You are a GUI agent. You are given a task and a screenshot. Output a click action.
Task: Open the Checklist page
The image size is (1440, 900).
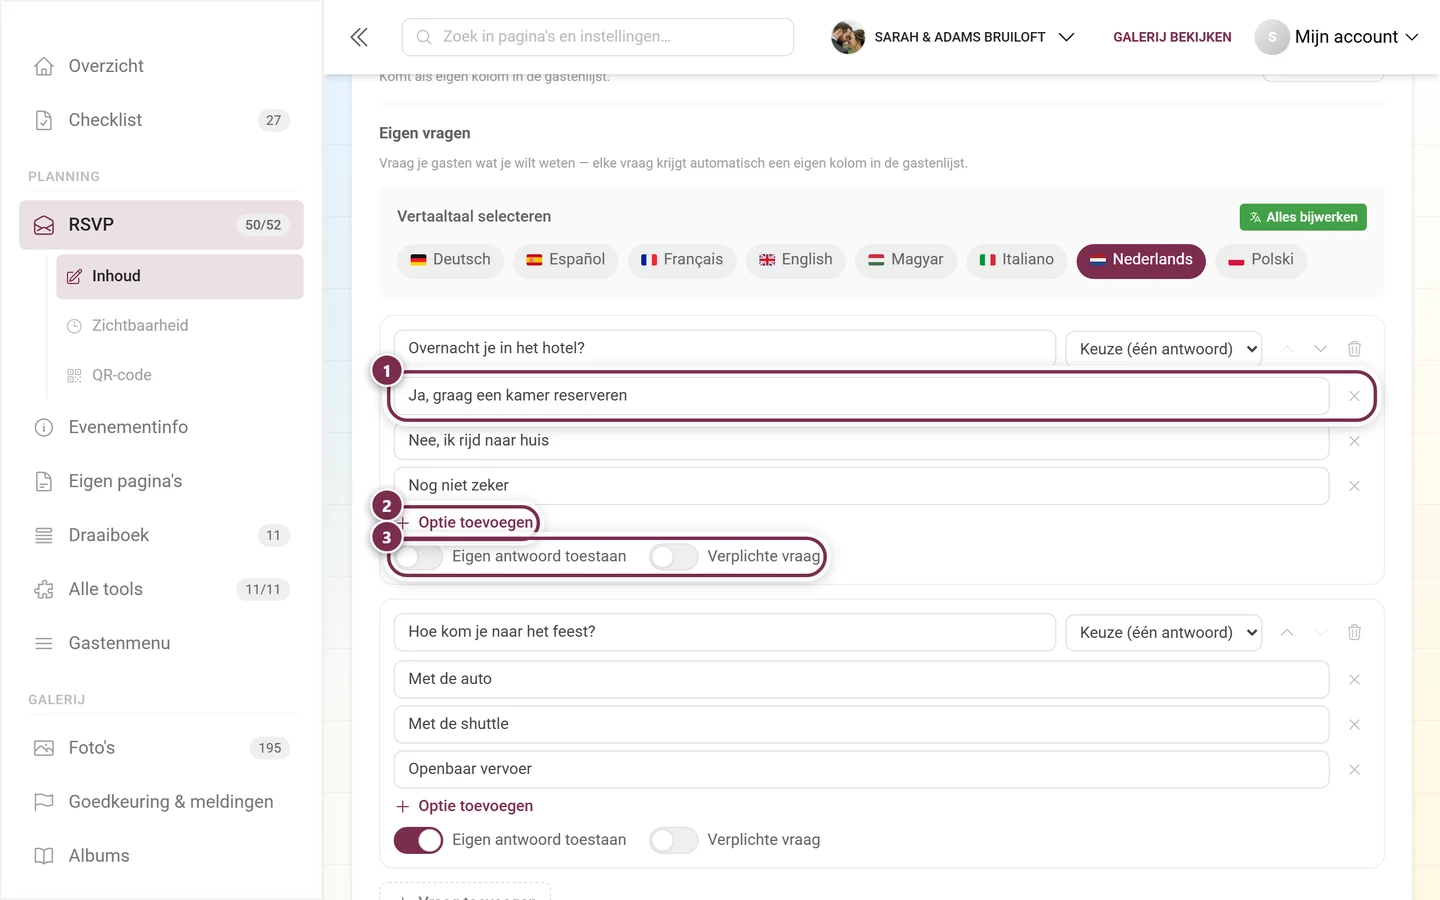point(161,120)
